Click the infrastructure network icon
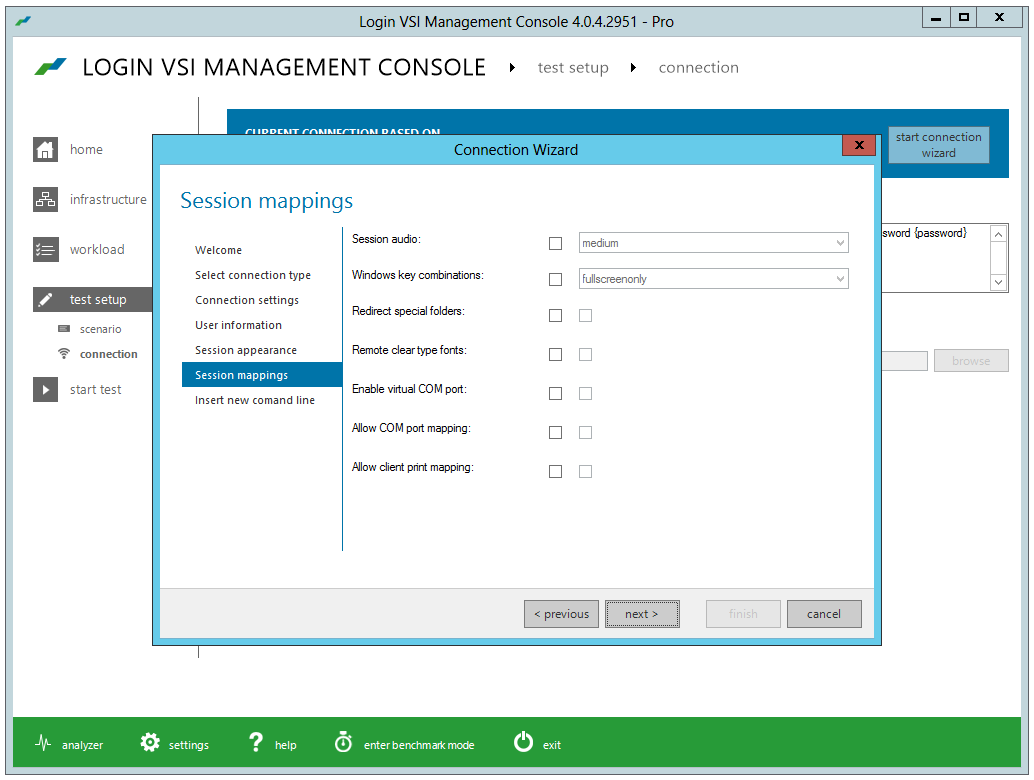1034x780 pixels. [x=45, y=199]
